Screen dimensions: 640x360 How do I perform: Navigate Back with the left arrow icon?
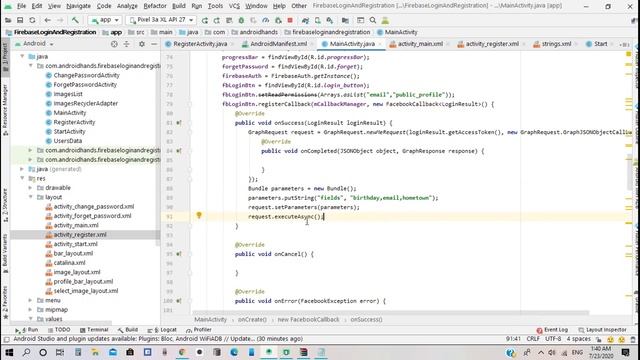coord(47,20)
